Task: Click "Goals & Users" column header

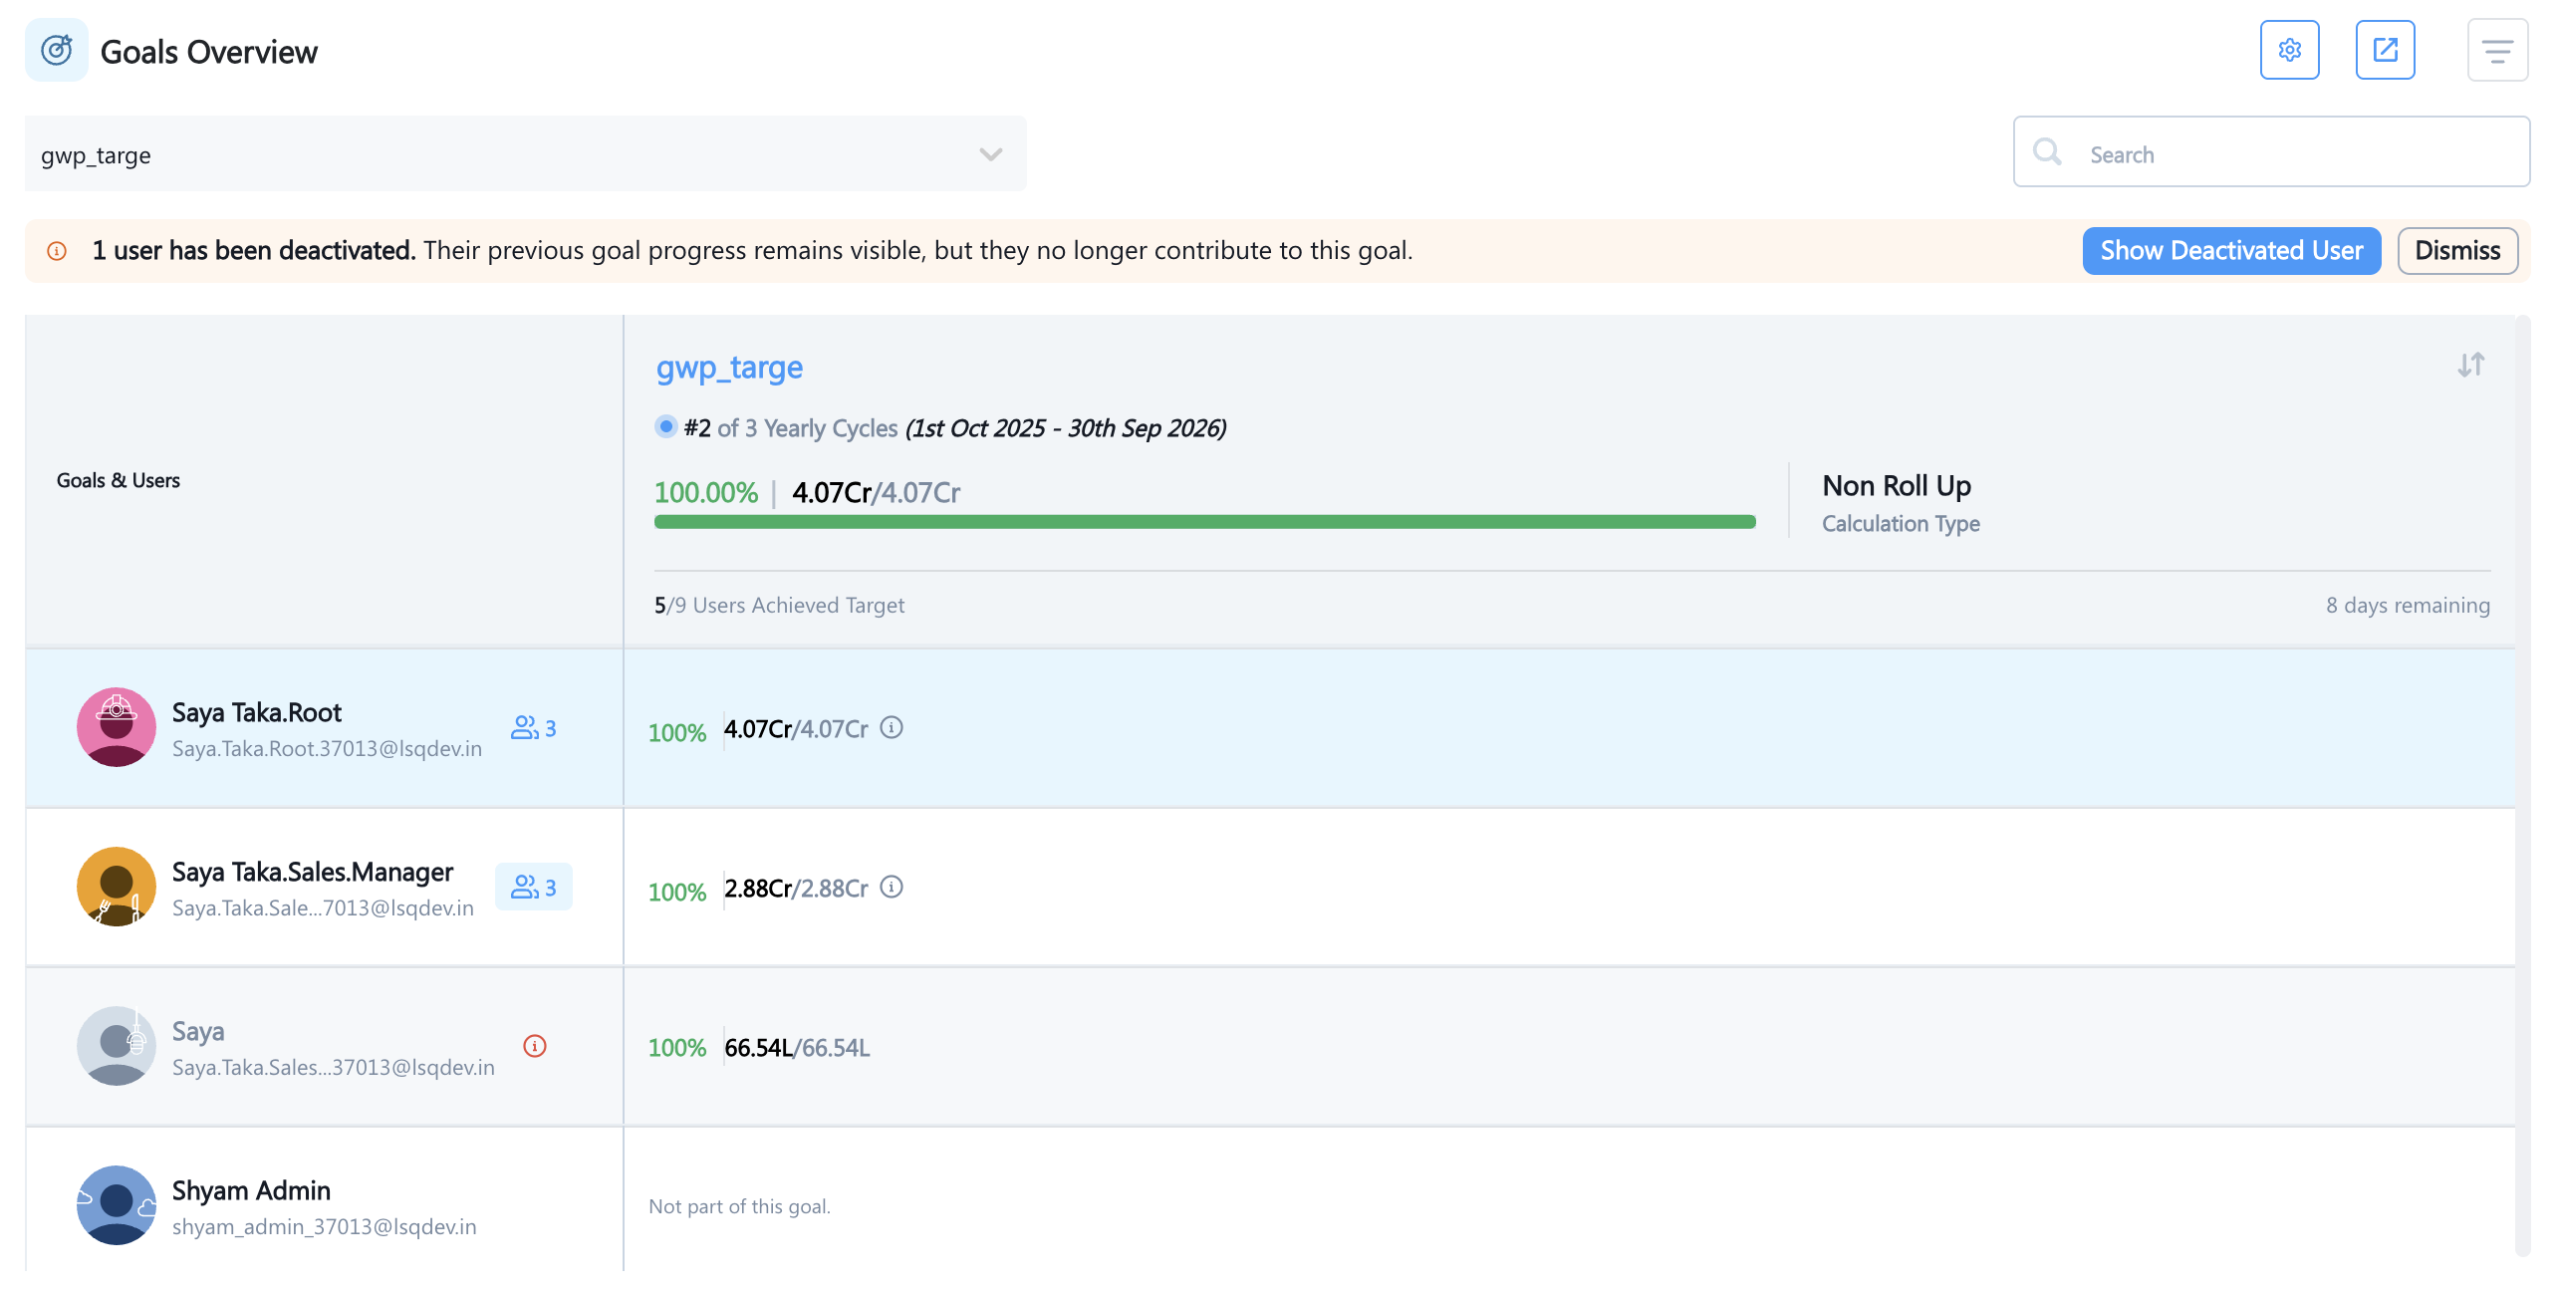Action: tap(118, 481)
